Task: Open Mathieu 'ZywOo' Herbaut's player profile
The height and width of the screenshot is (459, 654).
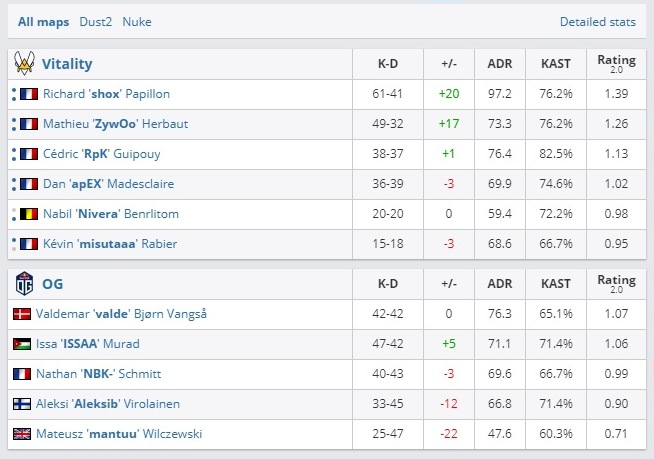Action: [117, 124]
